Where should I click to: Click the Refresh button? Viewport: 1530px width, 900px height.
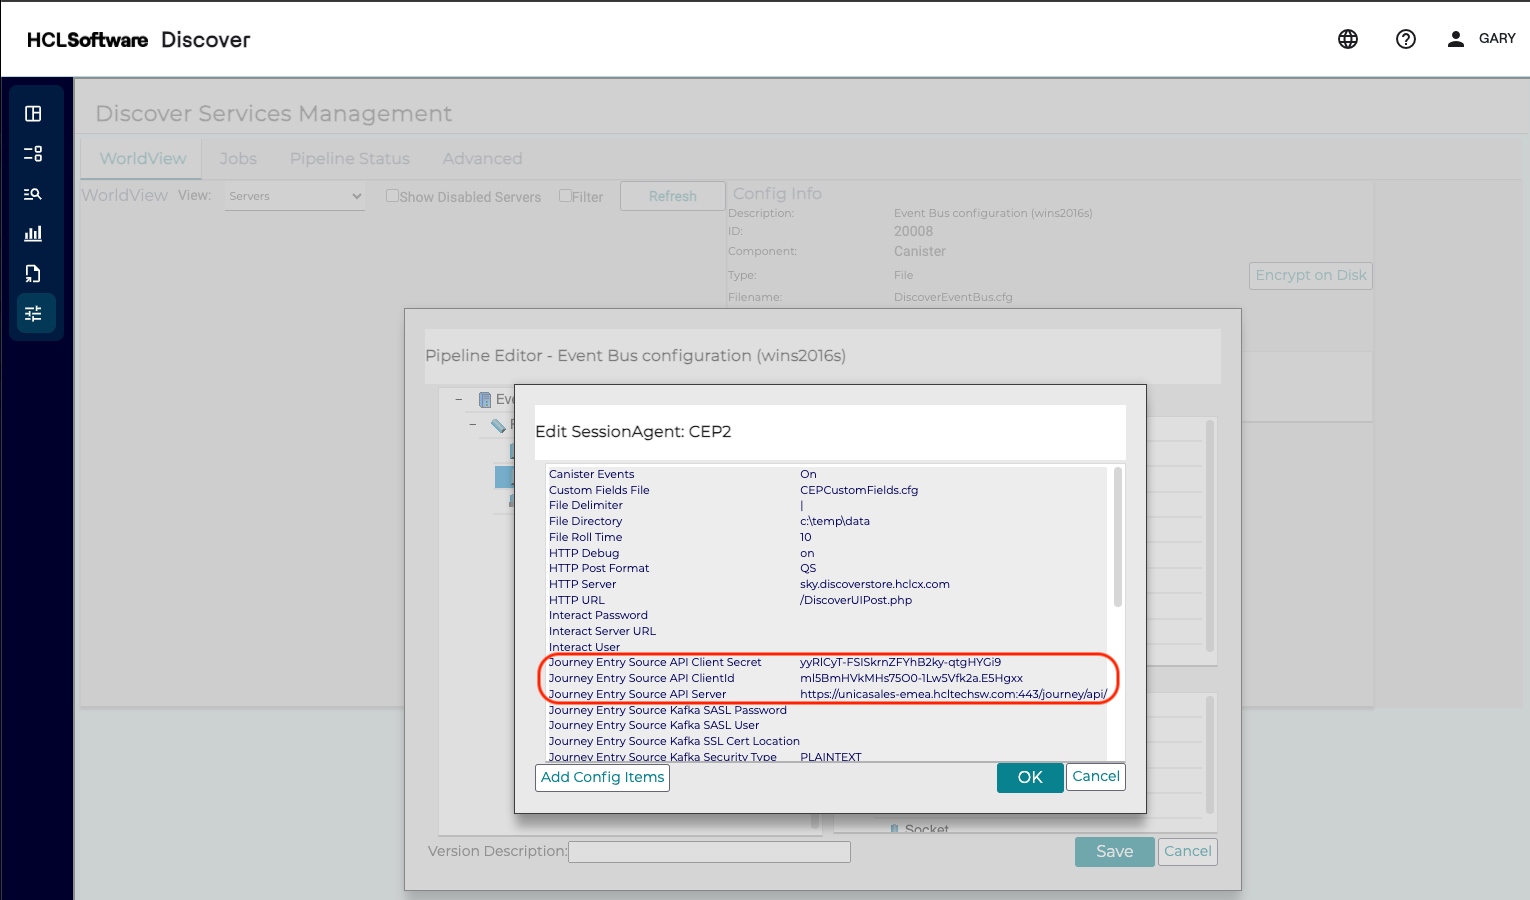click(x=673, y=196)
